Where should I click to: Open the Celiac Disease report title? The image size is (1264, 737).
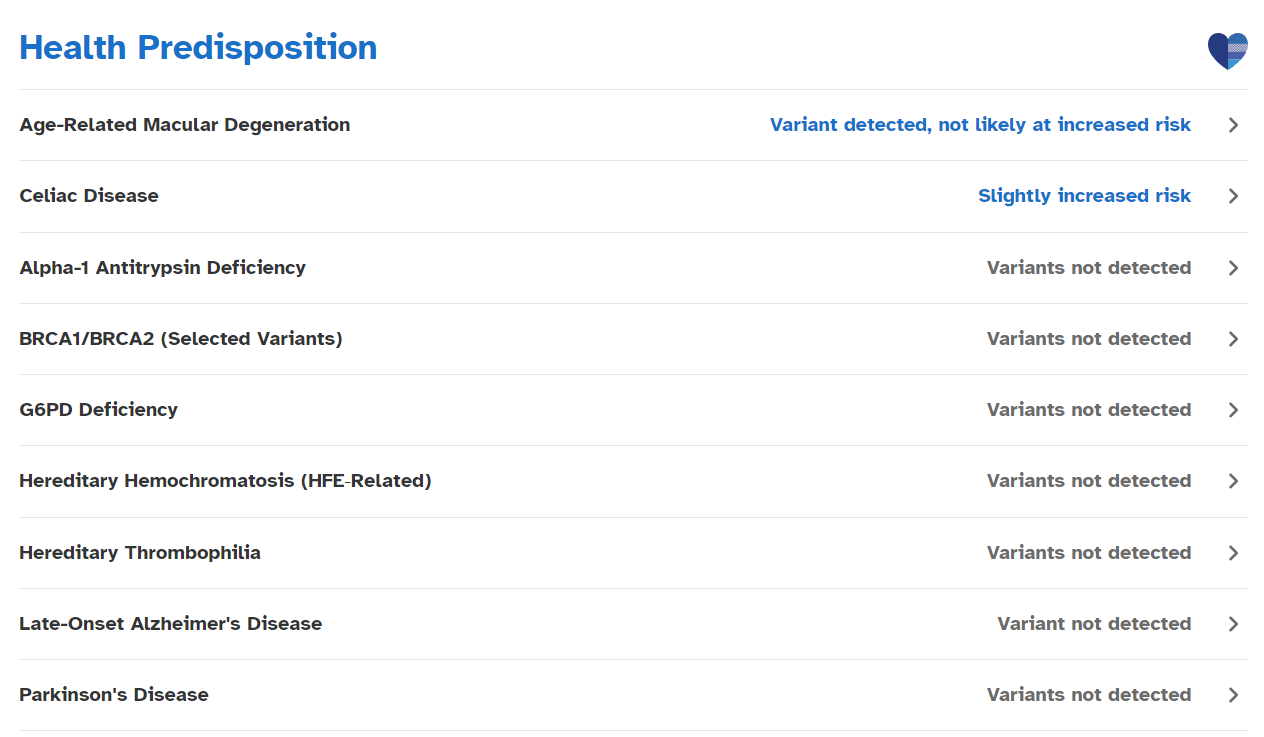coord(89,196)
